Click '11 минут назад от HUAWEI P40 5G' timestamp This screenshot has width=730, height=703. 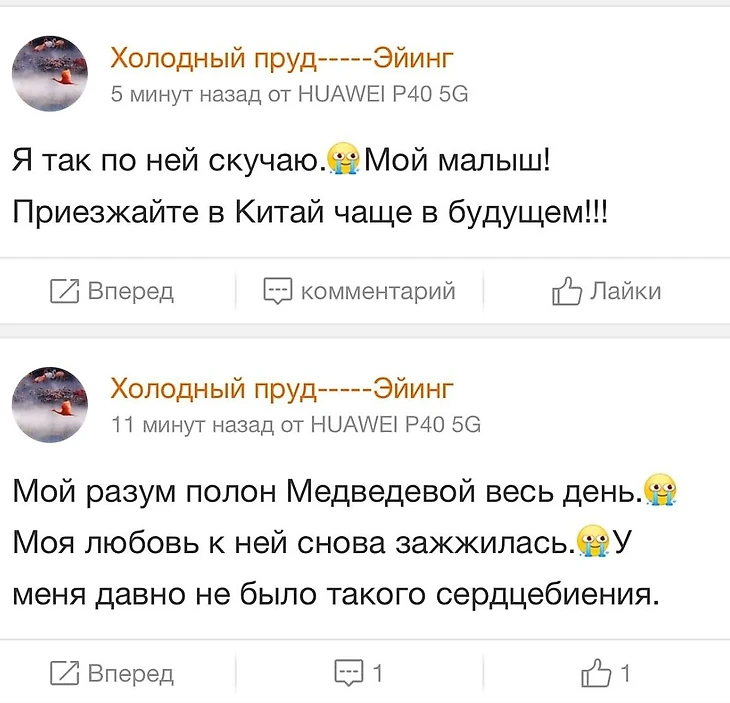(x=295, y=424)
